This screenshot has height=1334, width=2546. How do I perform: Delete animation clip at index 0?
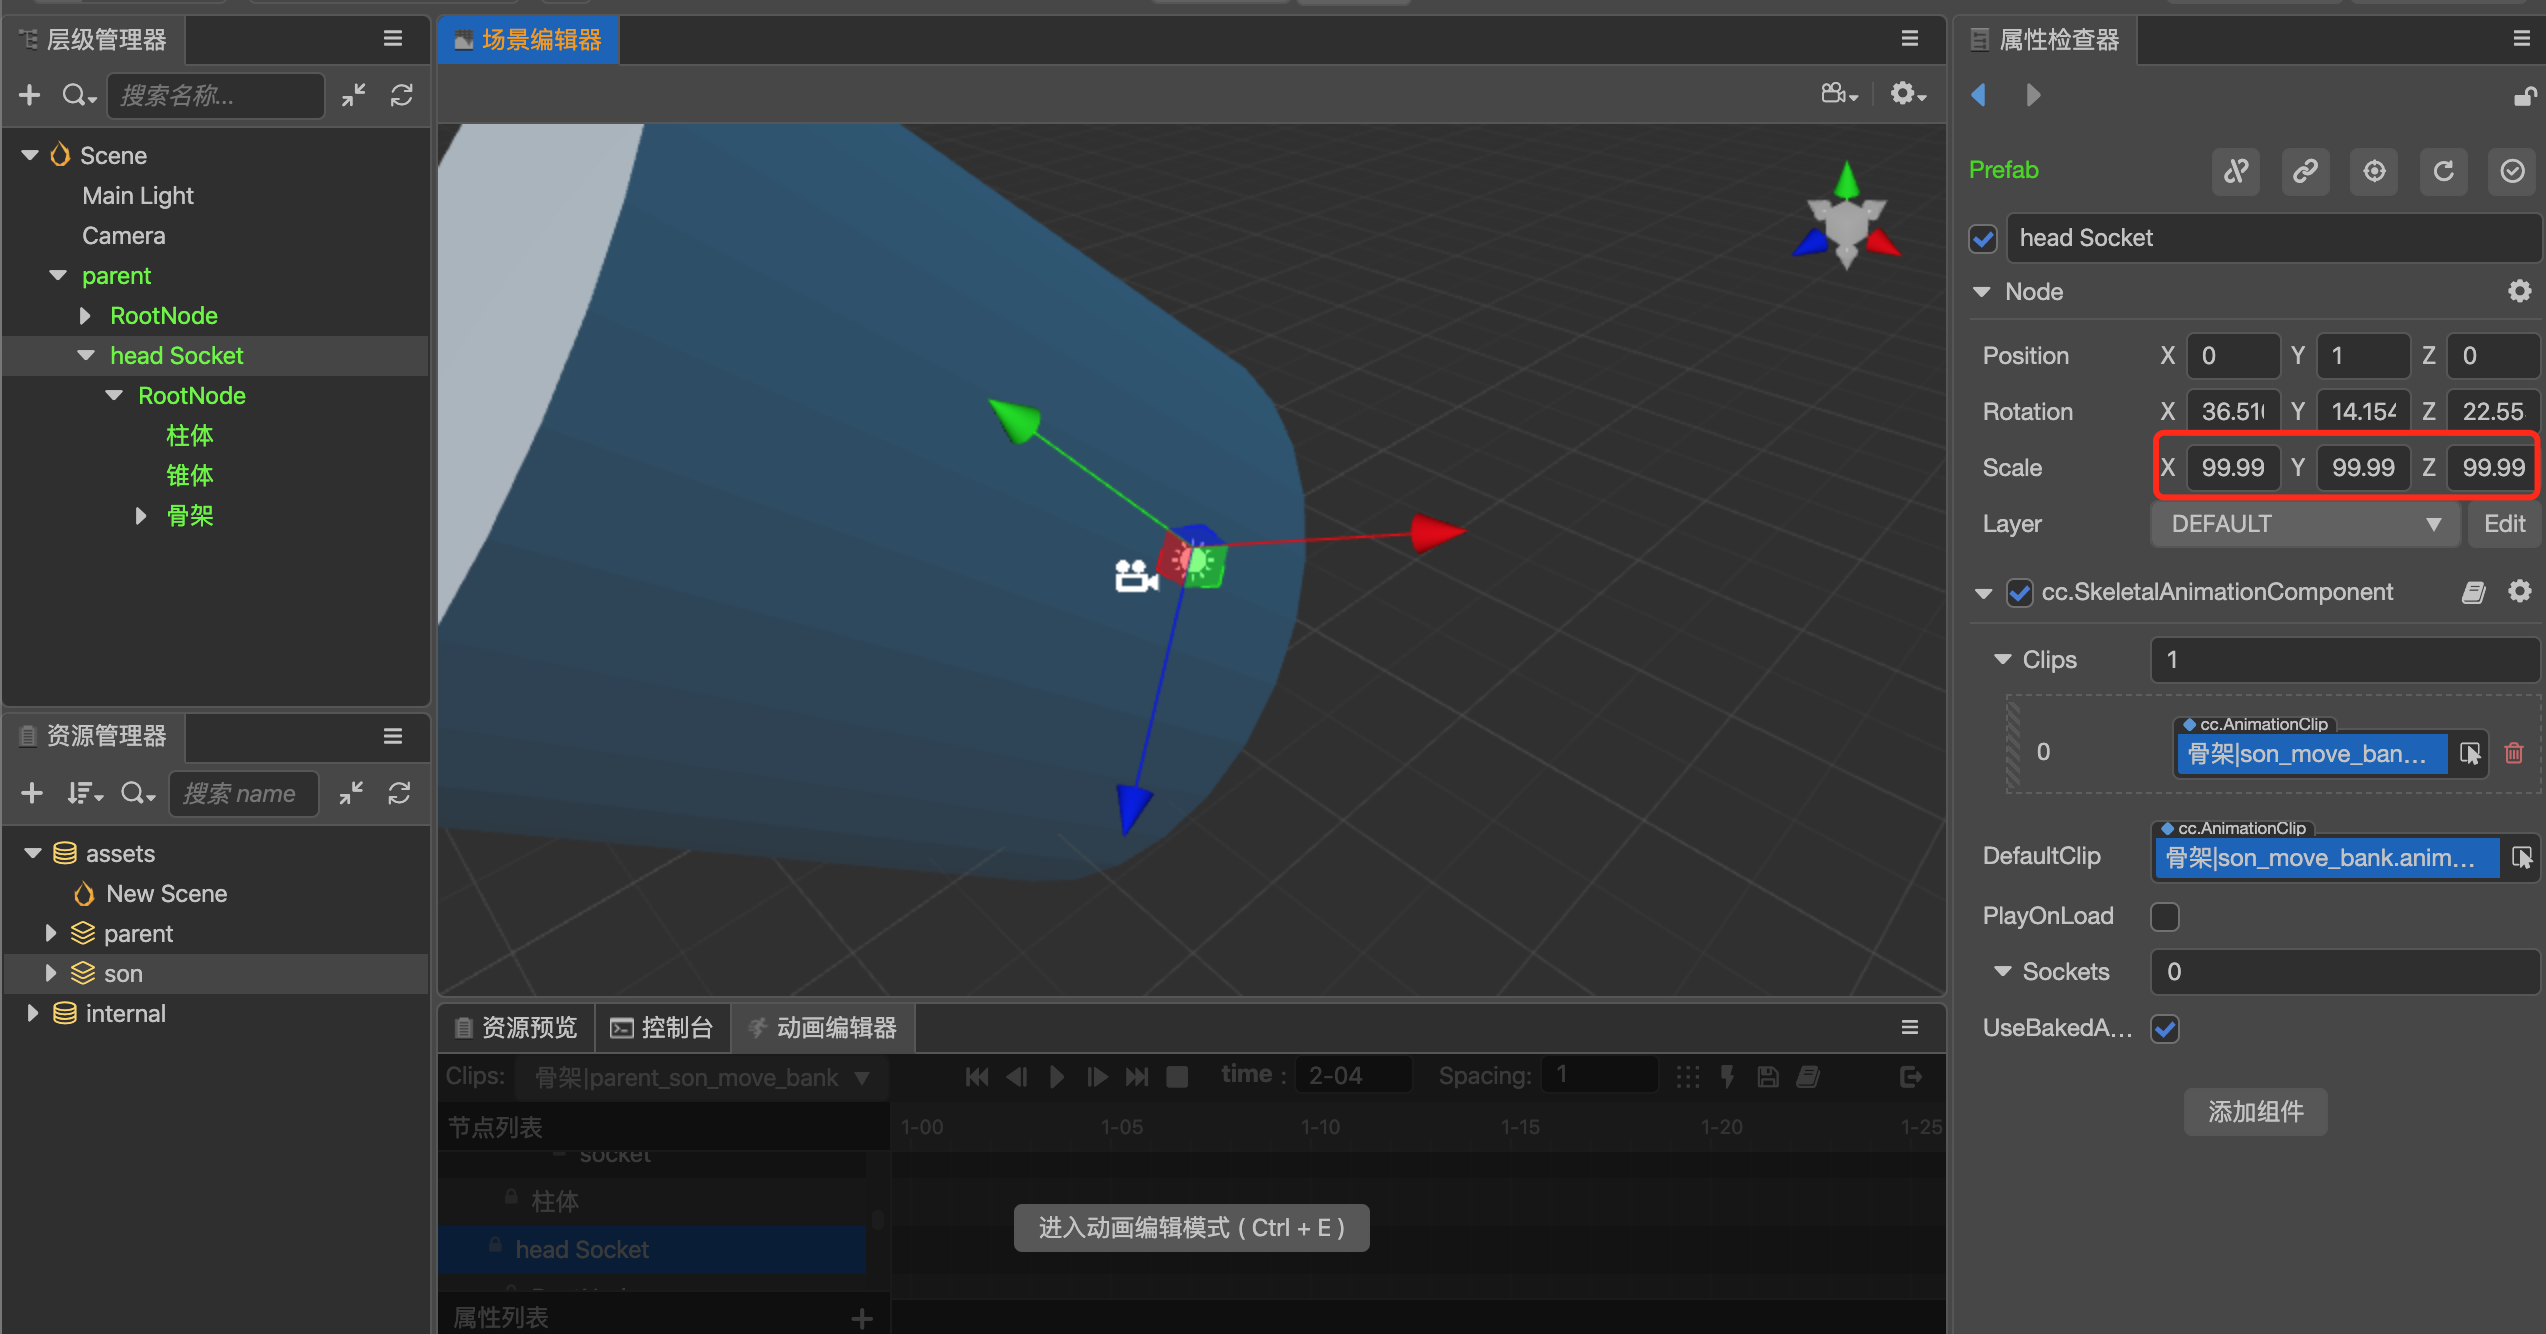point(2514,753)
